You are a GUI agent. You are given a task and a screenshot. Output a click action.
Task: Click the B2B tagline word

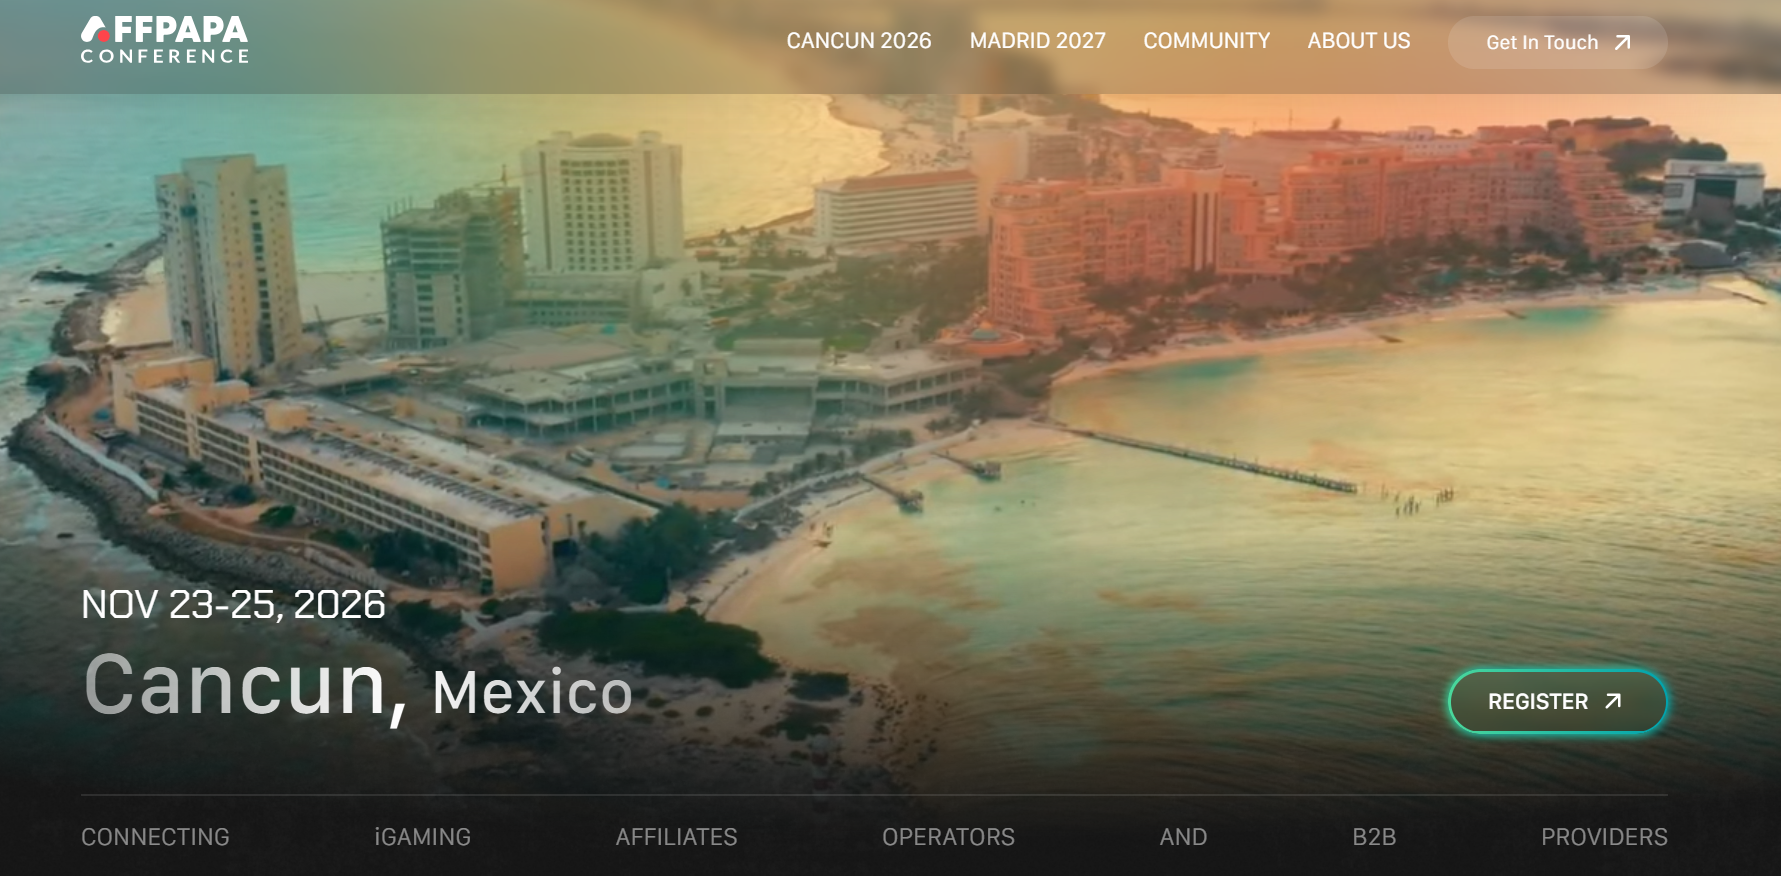click(1374, 837)
